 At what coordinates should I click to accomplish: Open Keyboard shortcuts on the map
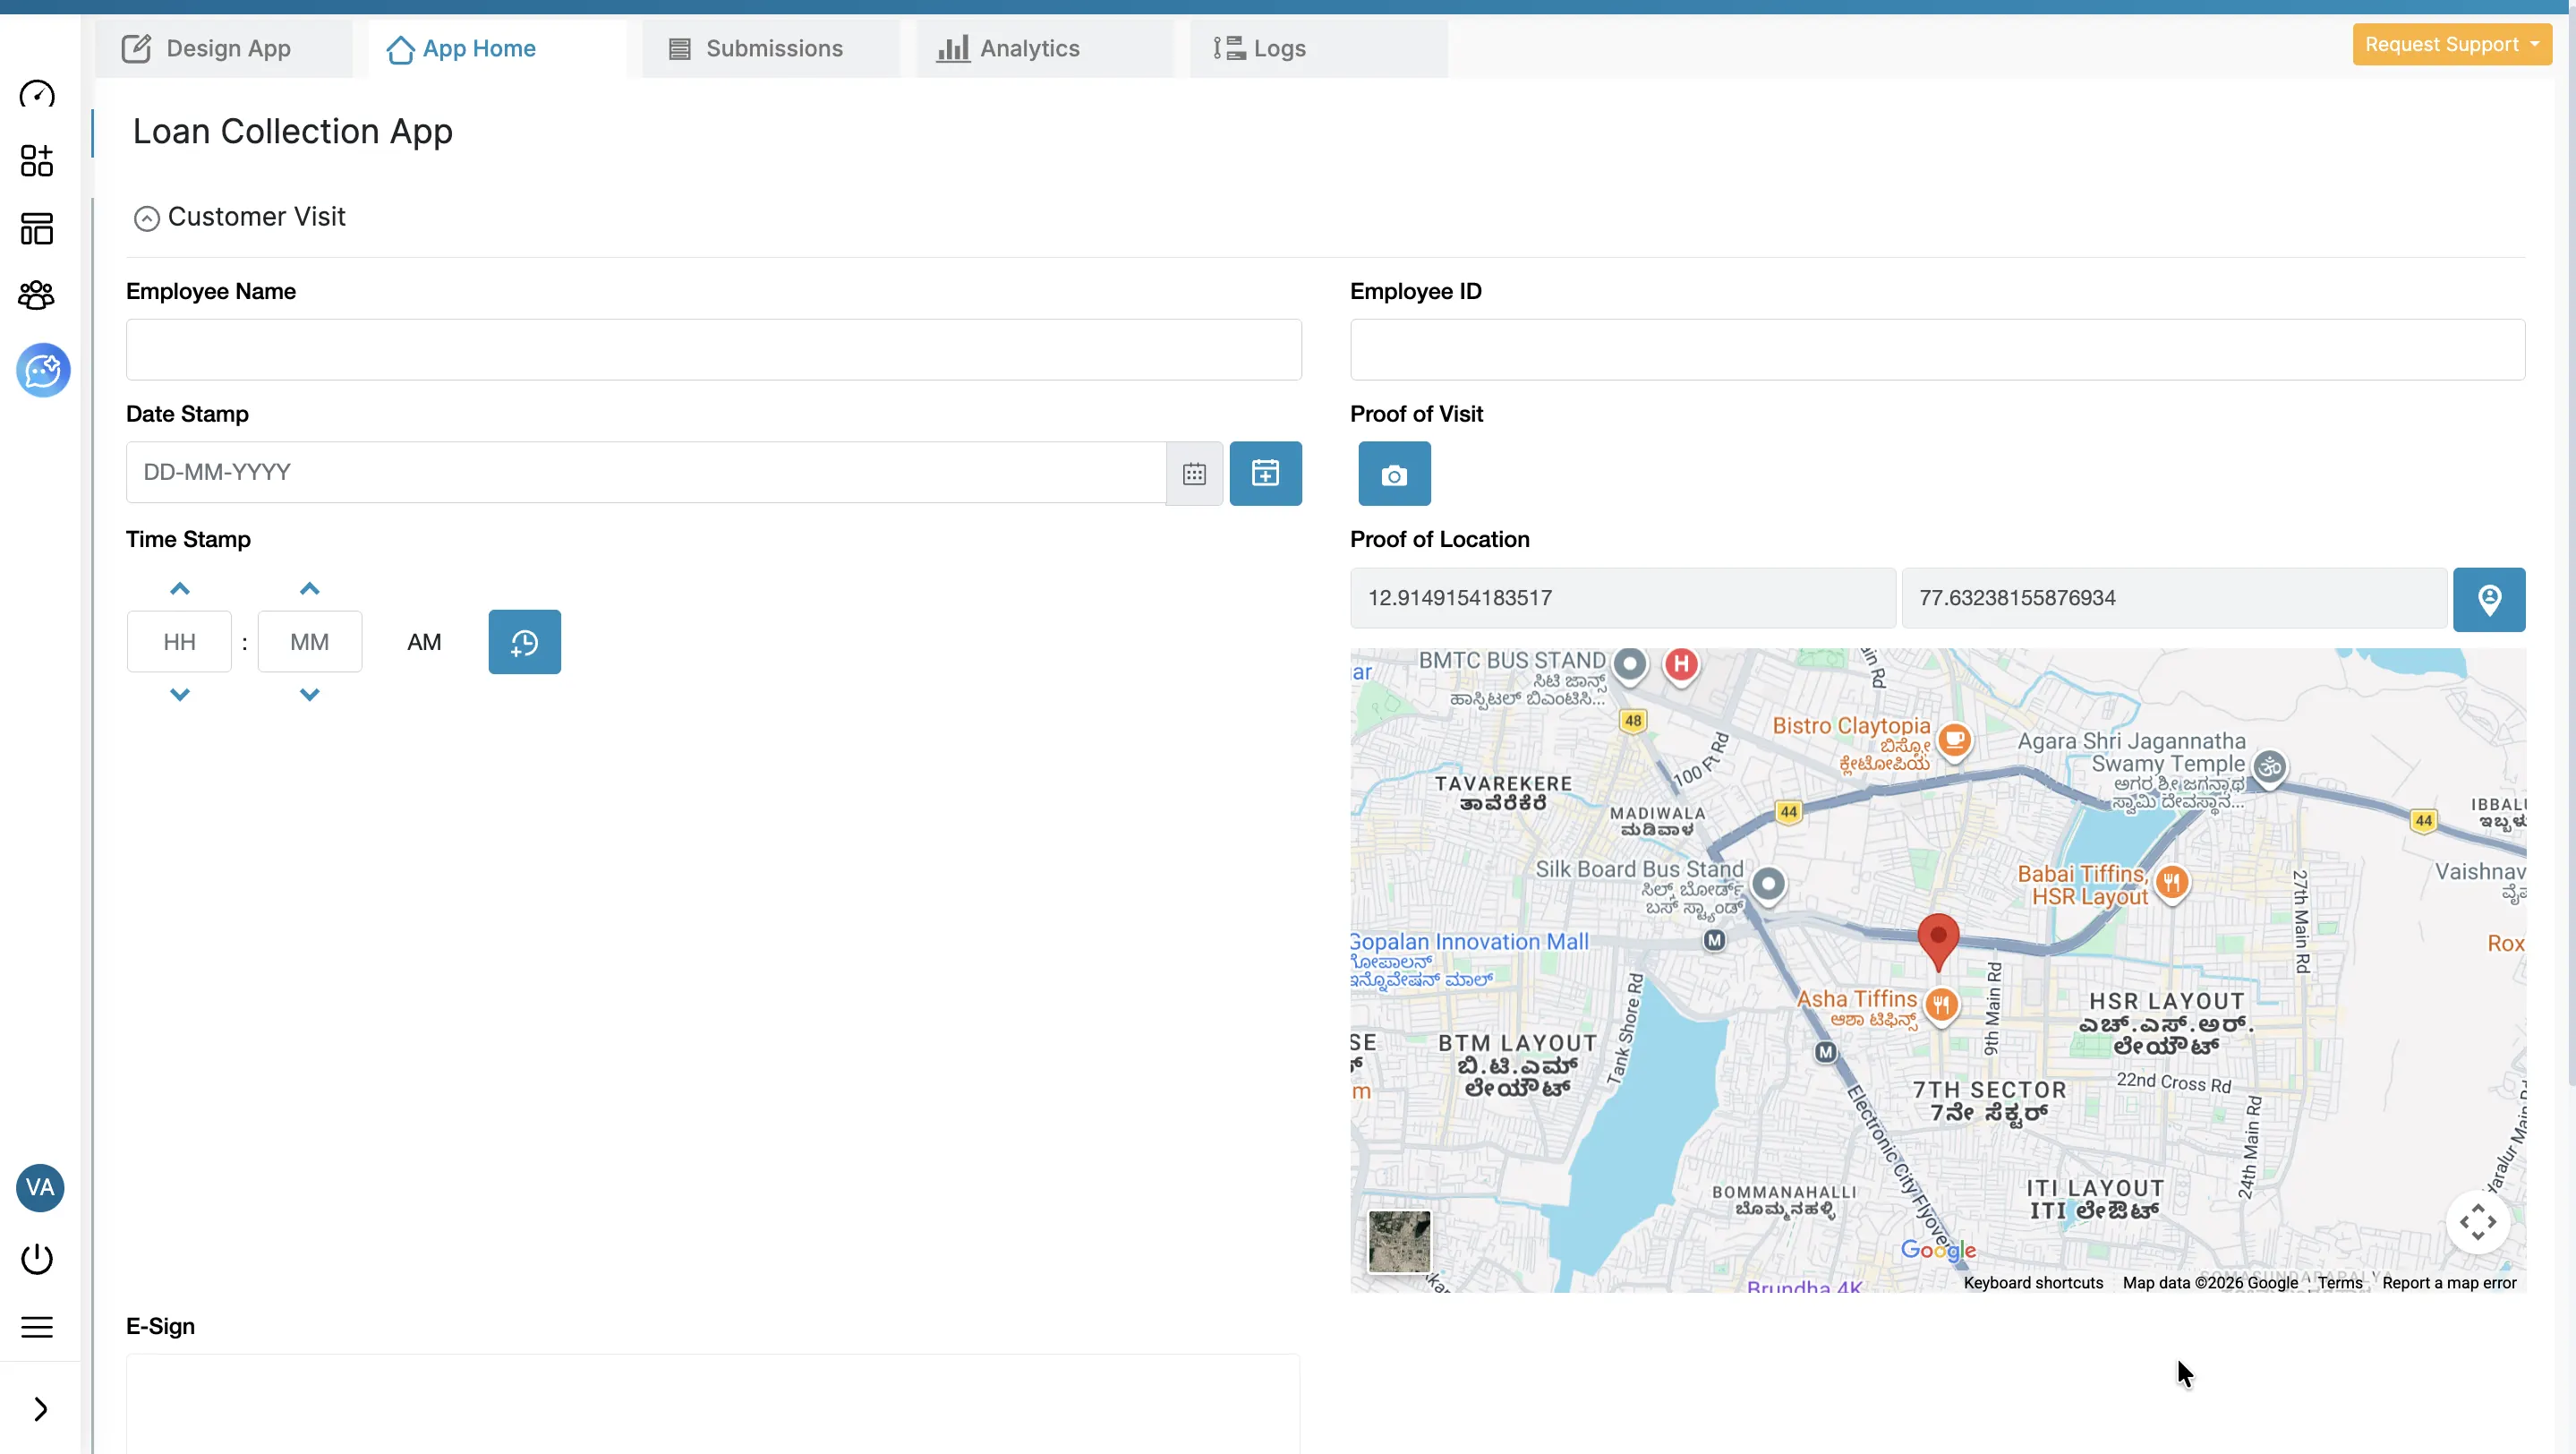pyautogui.click(x=2033, y=1283)
